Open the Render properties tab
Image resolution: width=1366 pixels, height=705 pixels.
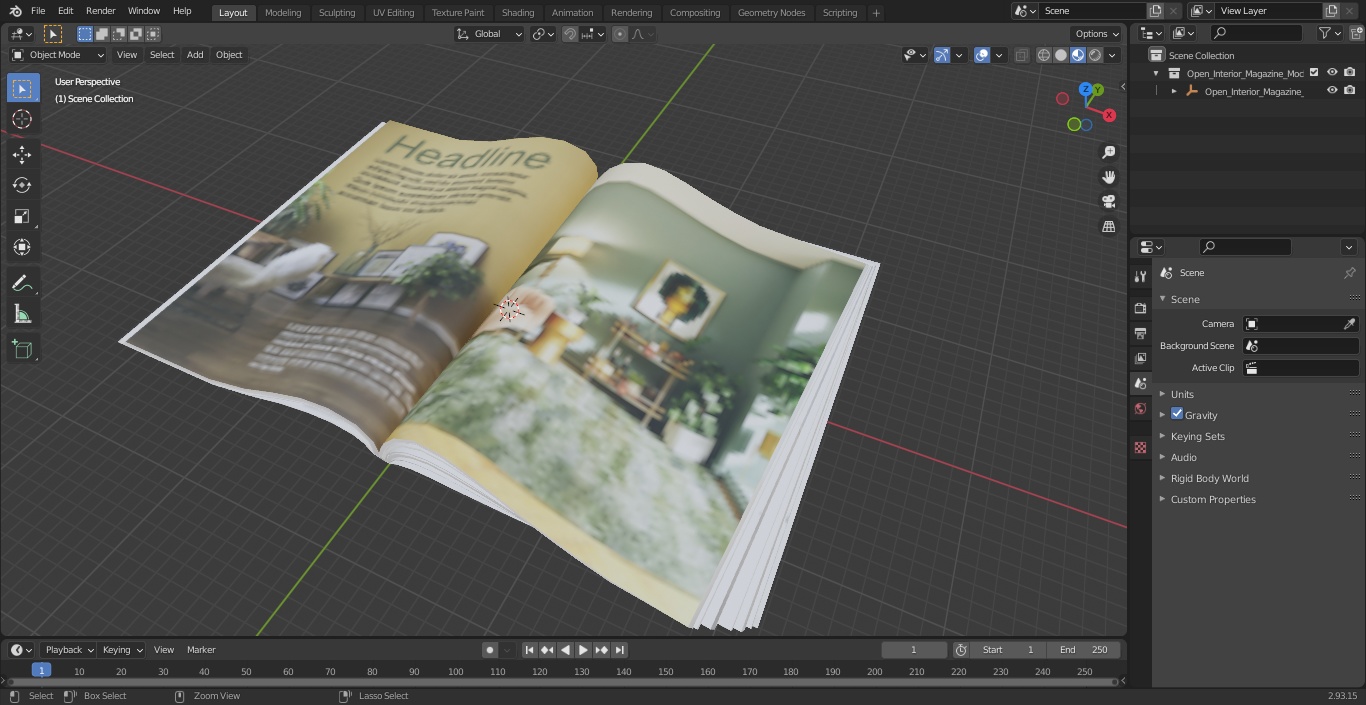point(1140,308)
